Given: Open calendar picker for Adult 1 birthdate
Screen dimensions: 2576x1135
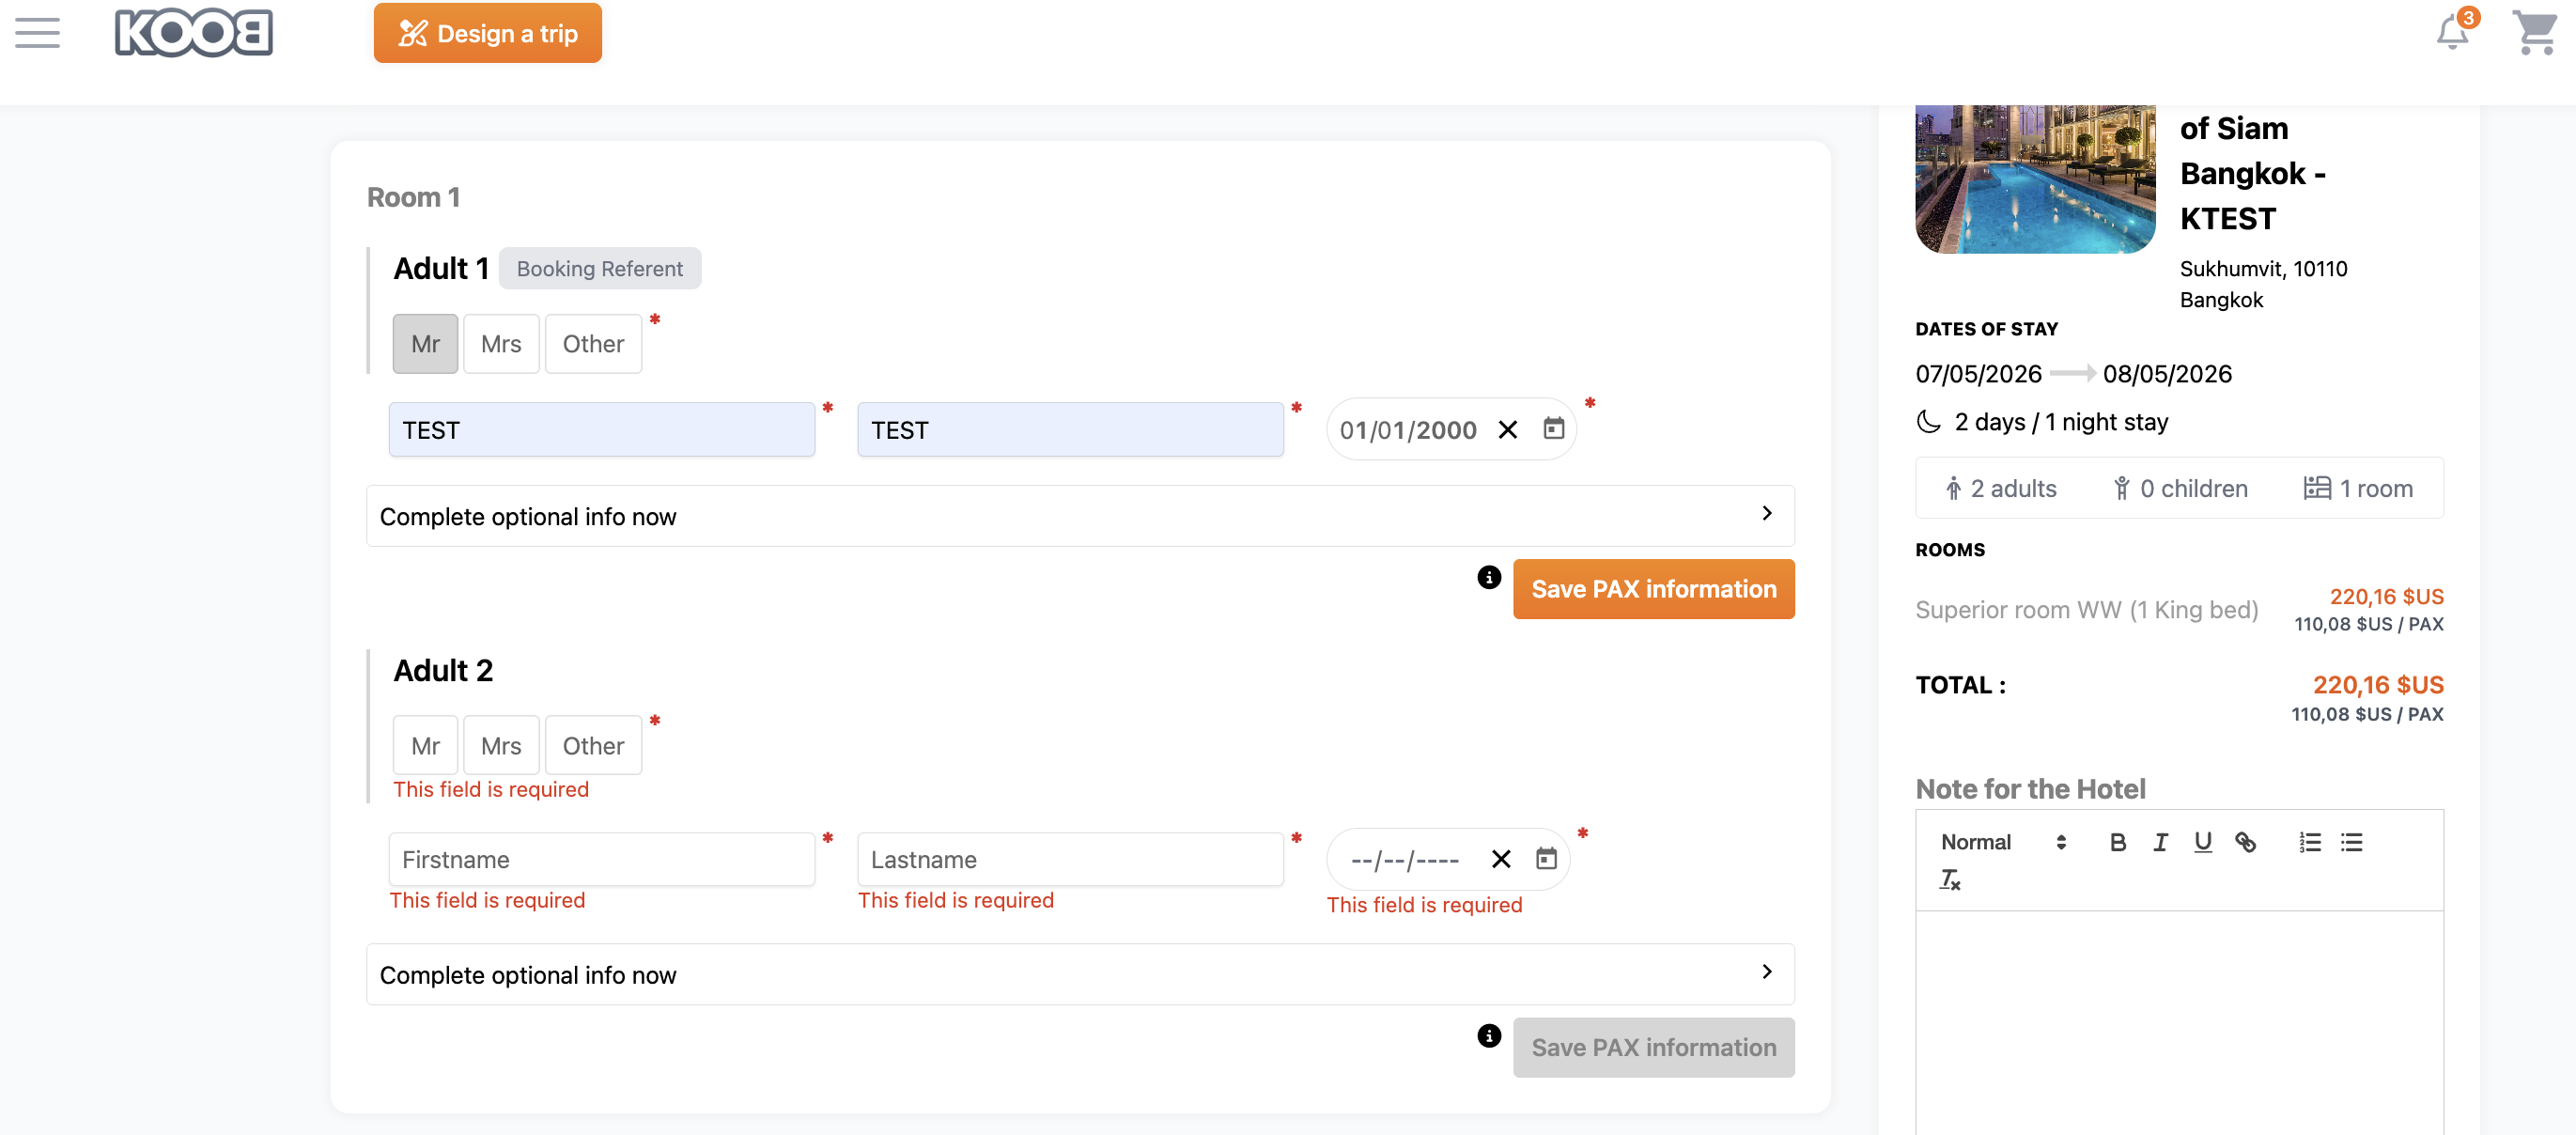Looking at the screenshot, I should (1553, 429).
